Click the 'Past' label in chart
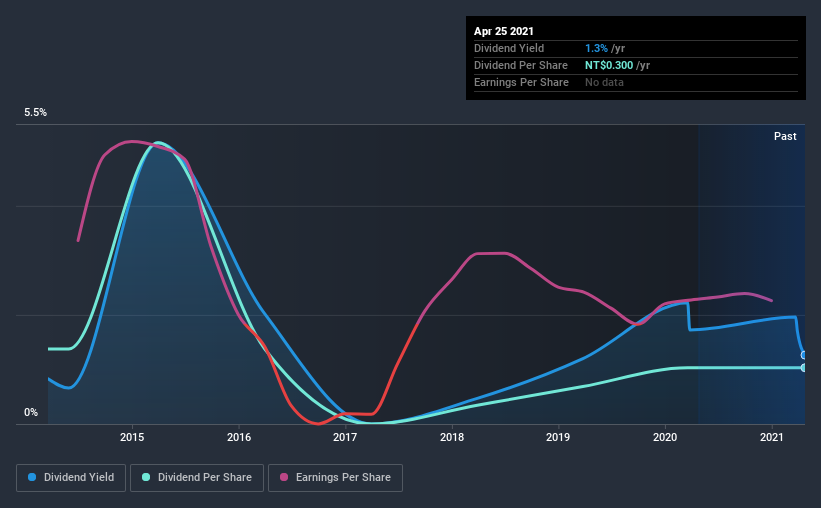This screenshot has height=508, width=821. pyautogui.click(x=785, y=136)
